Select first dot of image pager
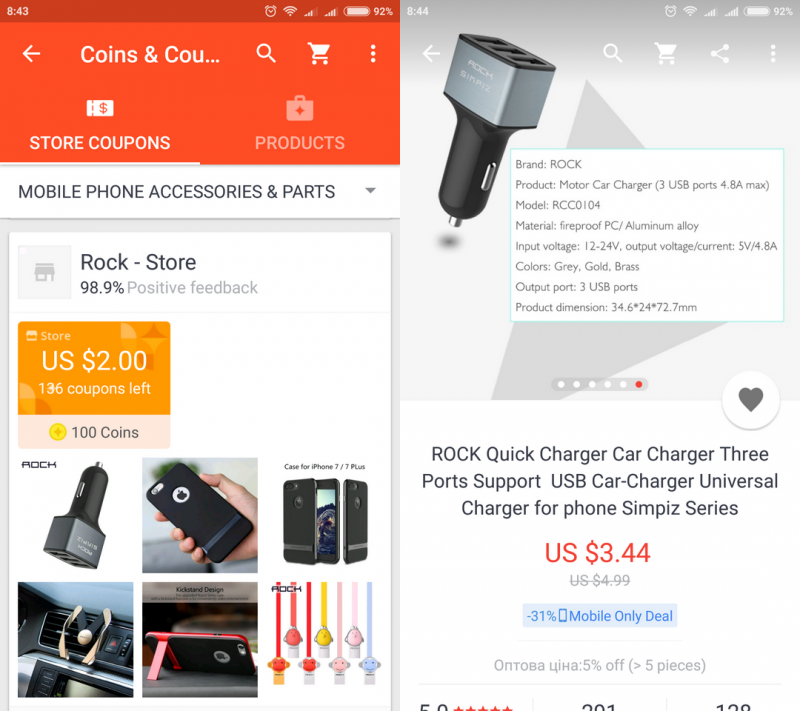The image size is (800, 711). 561,384
